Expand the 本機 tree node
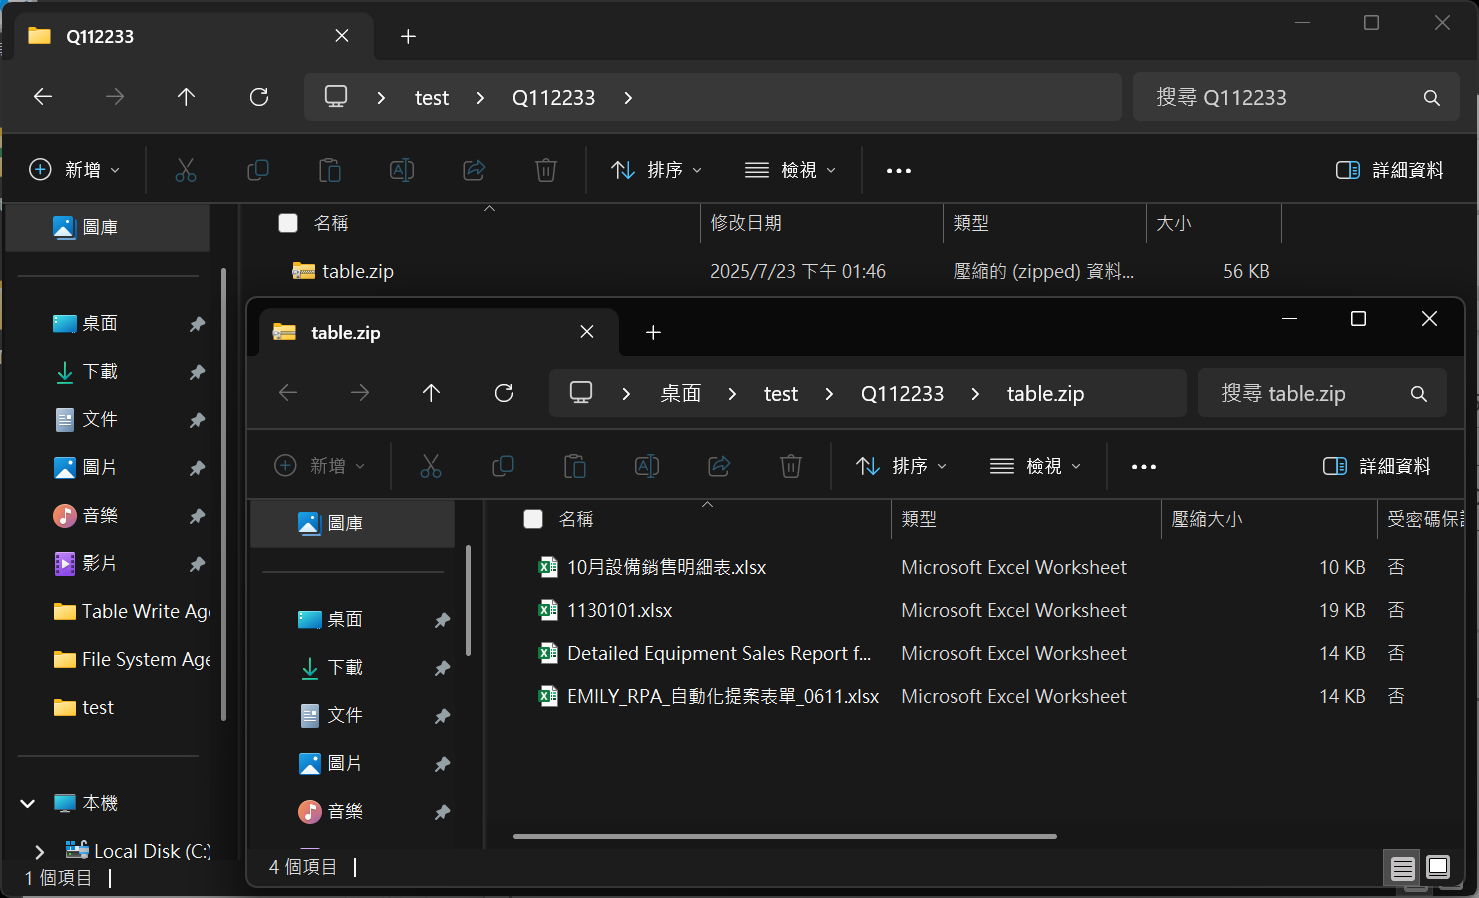This screenshot has width=1479, height=898. coord(28,803)
